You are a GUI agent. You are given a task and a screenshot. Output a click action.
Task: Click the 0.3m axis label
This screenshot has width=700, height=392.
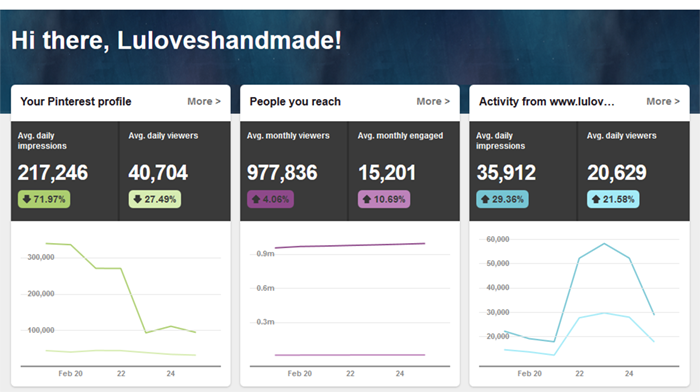pos(265,322)
